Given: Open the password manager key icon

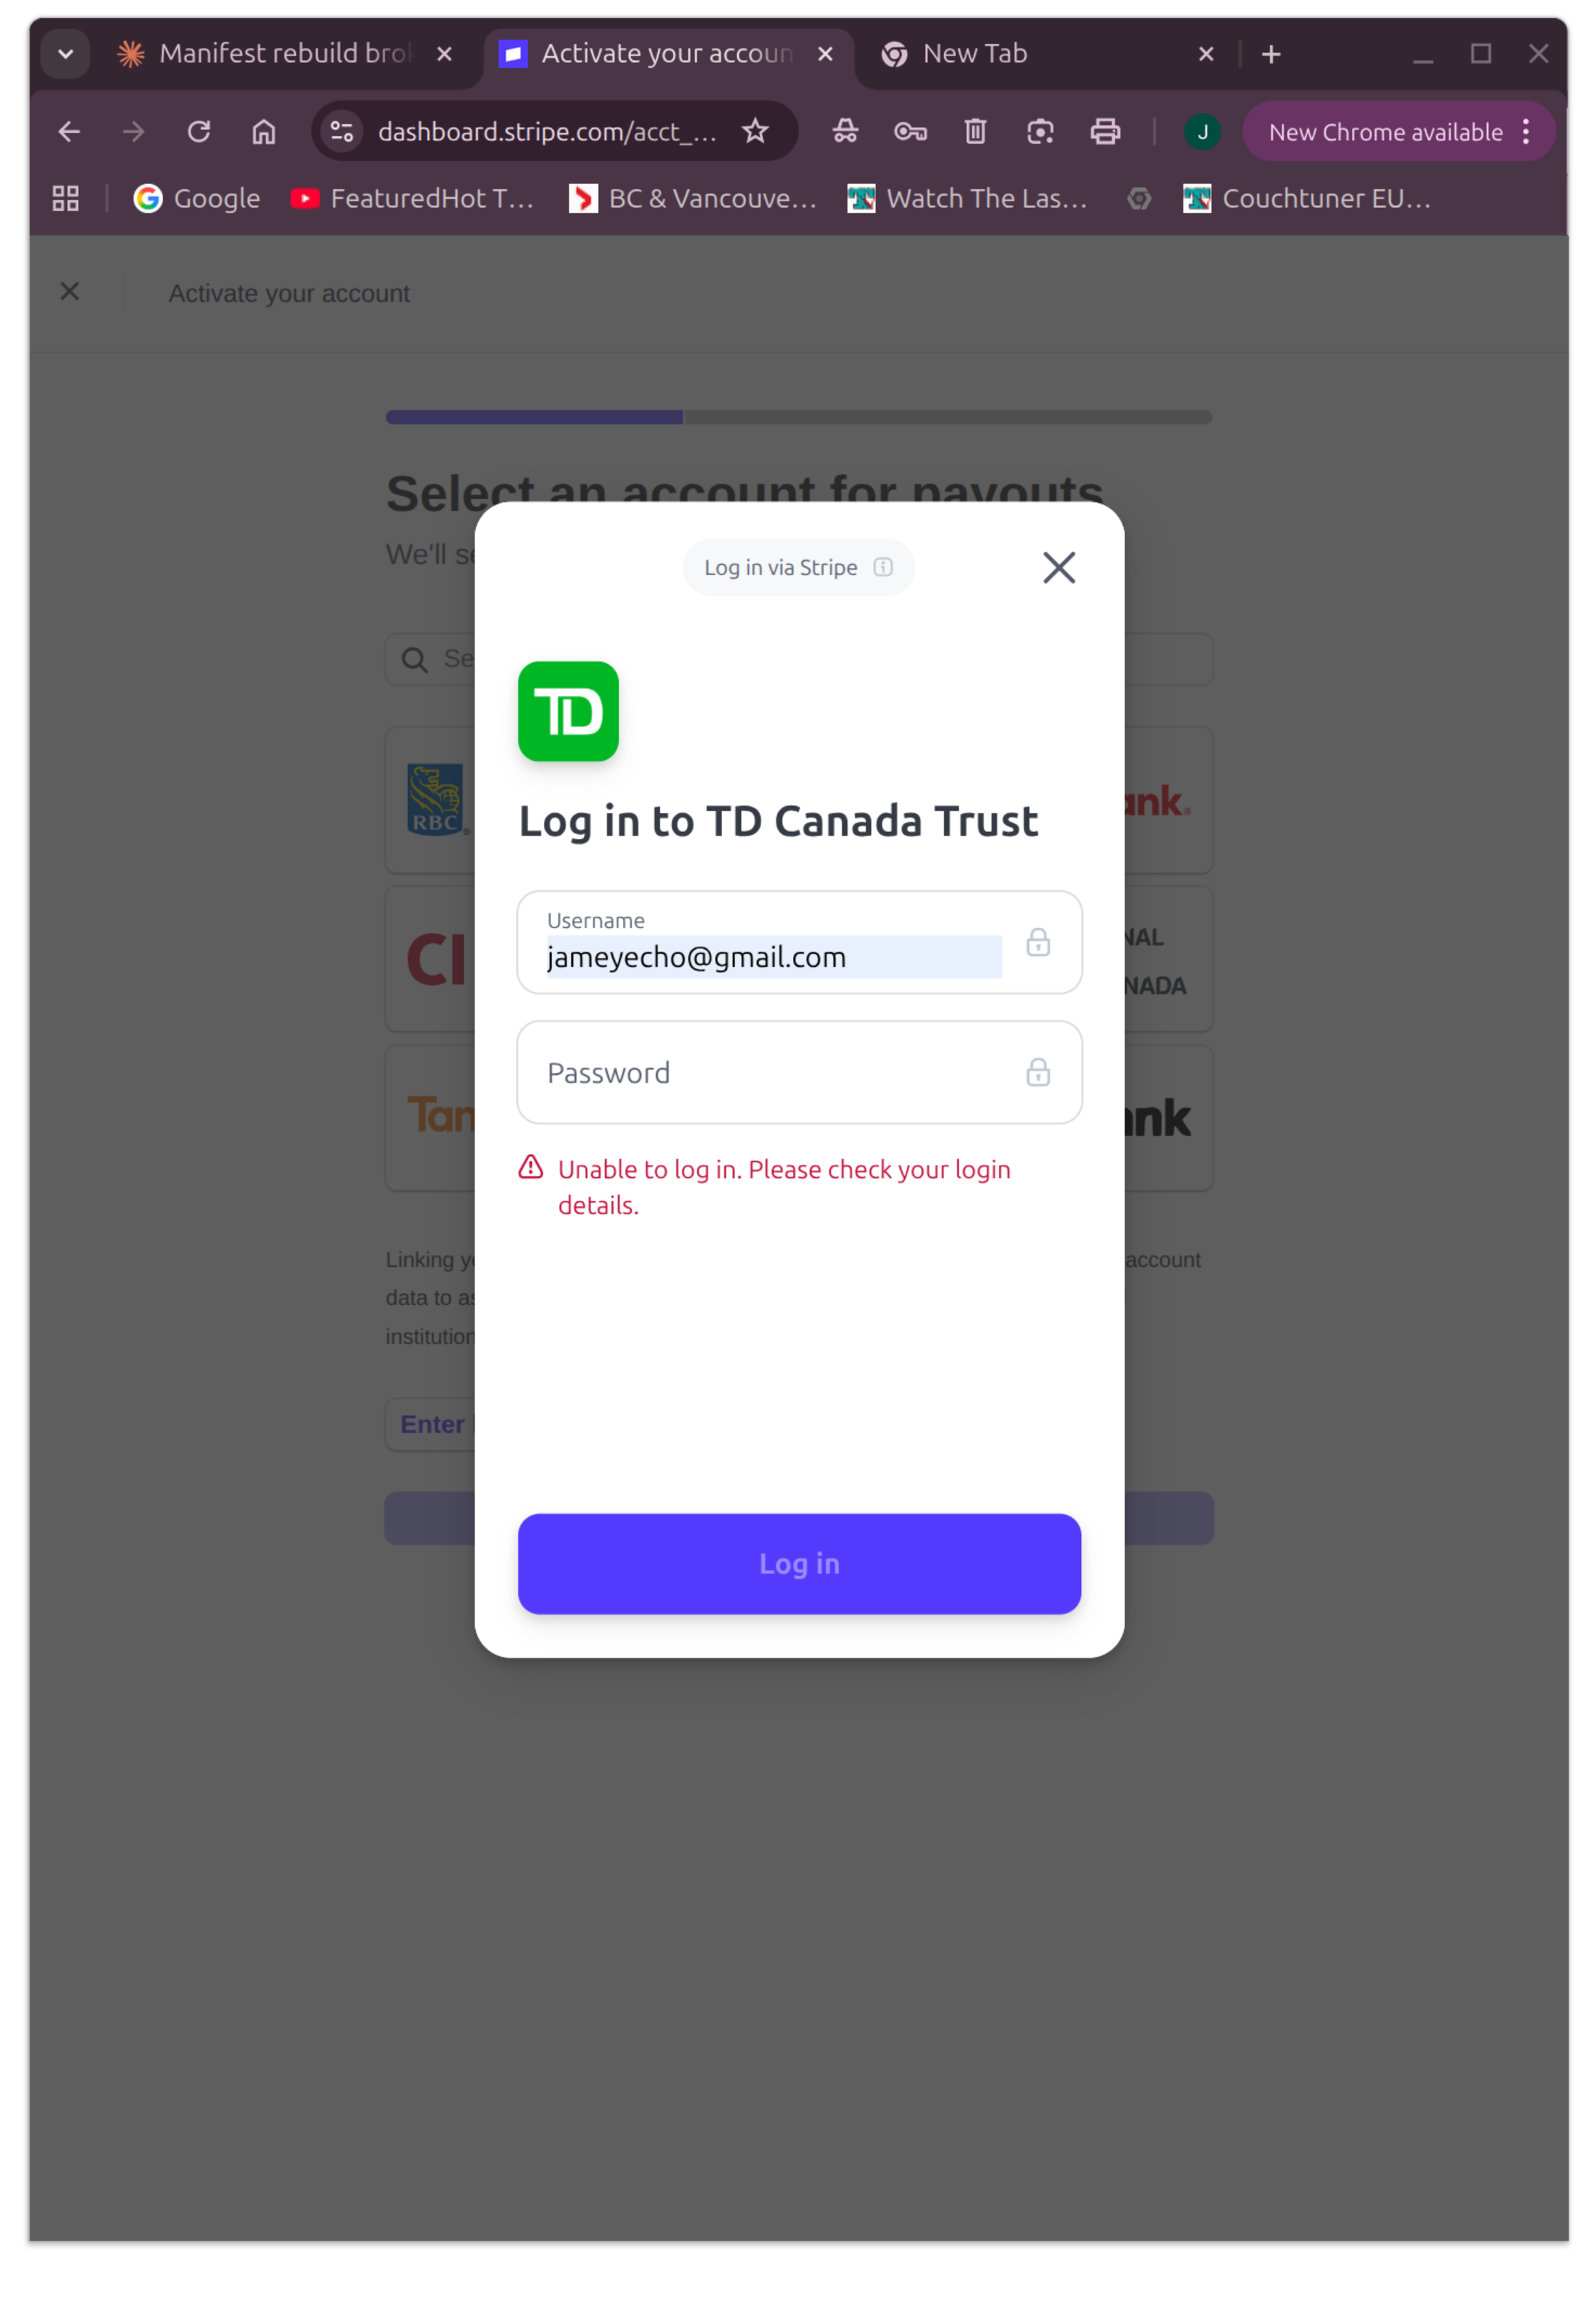Looking at the screenshot, I should 910,131.
